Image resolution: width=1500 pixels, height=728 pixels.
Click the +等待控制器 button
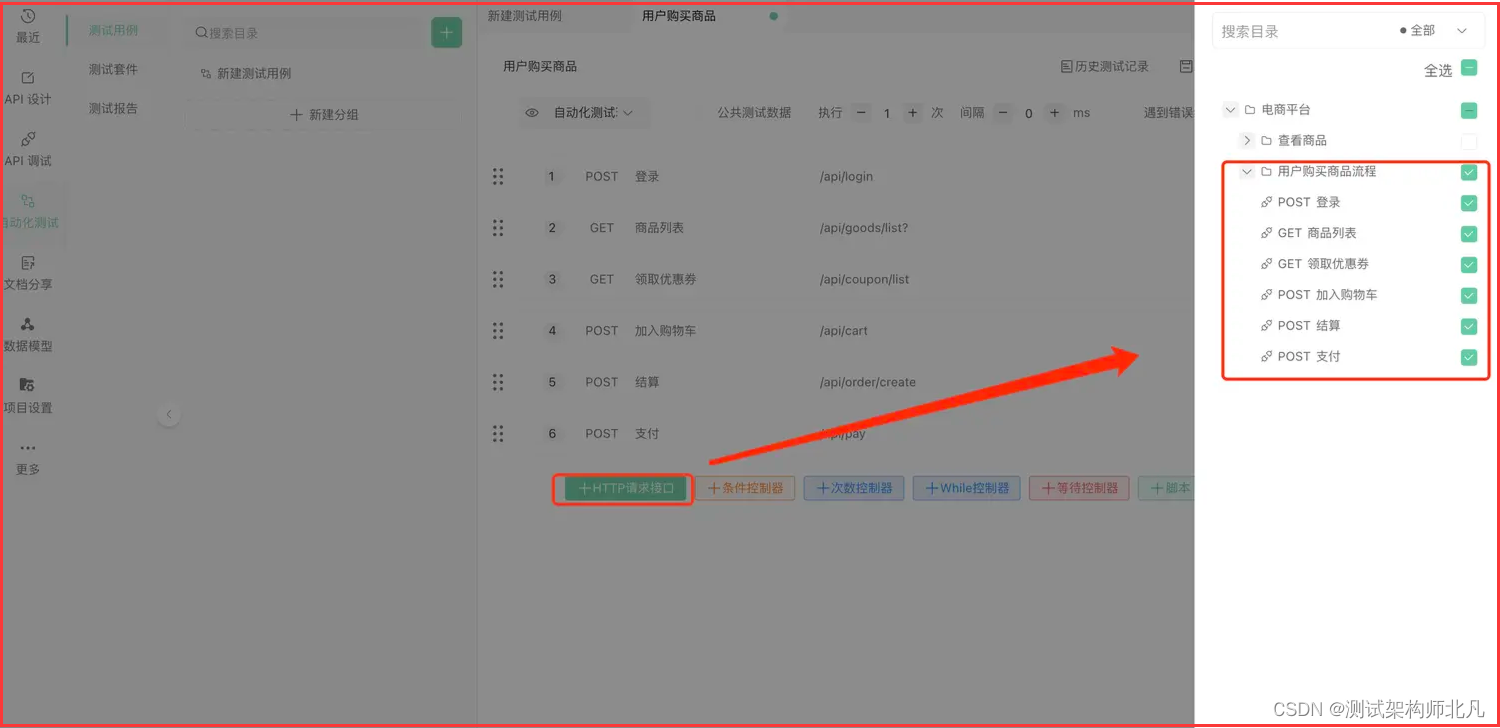pyautogui.click(x=1080, y=489)
